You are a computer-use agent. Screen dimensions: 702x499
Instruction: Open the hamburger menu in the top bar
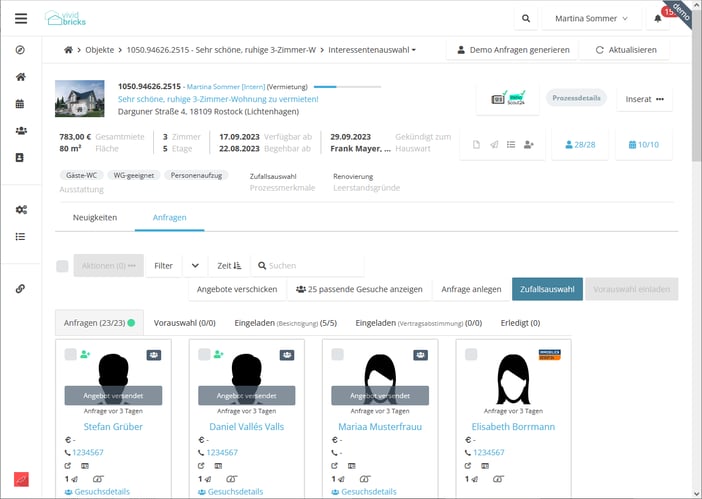coord(21,18)
